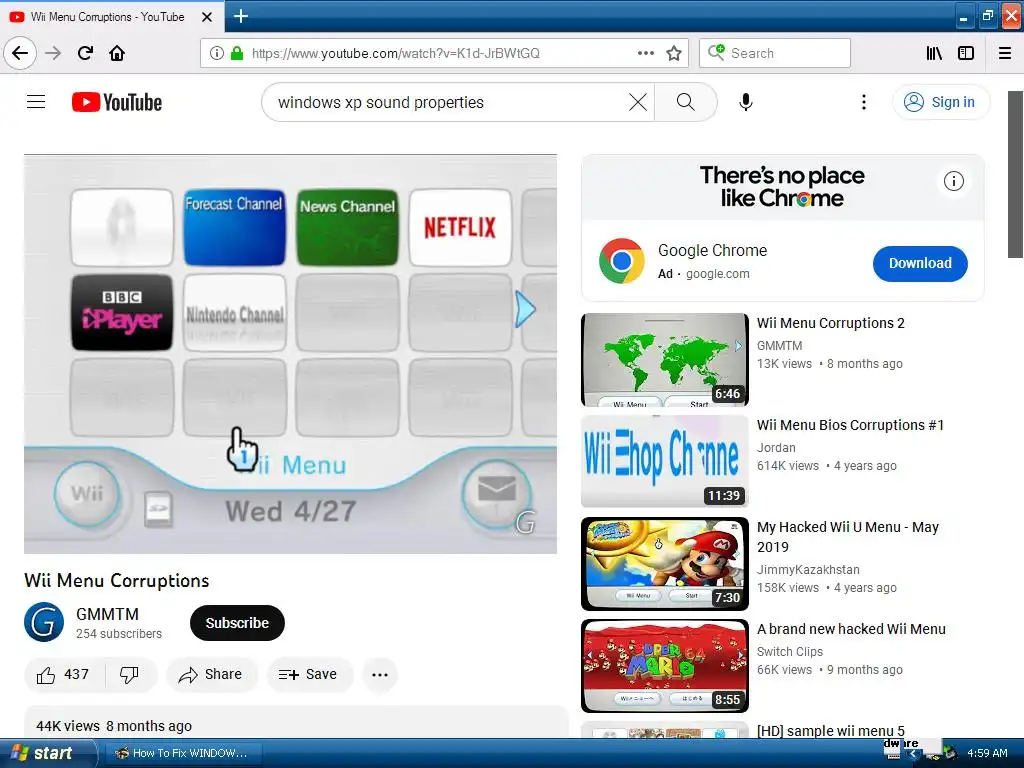Screen dimensions: 1024x768
Task: Click the JimmyKazakhstan channel name
Action: click(808, 569)
